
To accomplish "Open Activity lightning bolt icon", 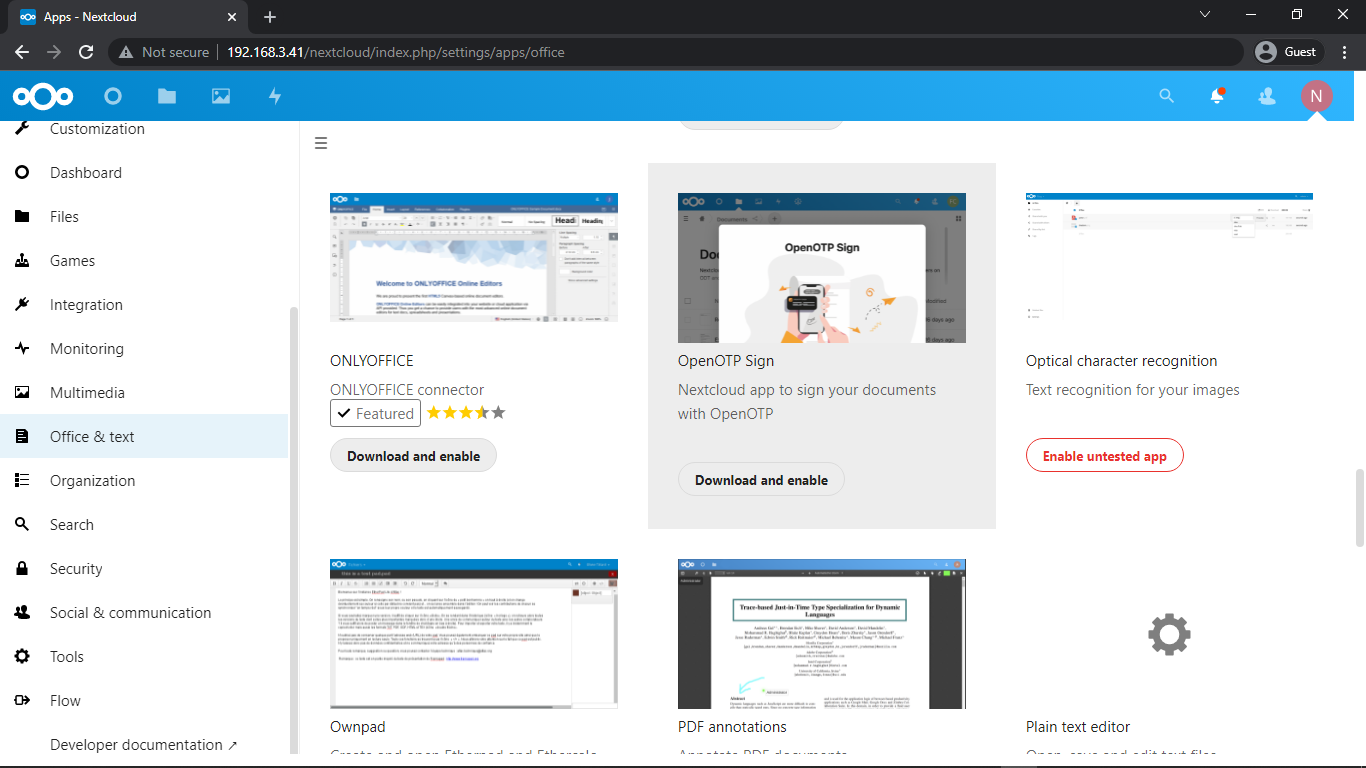I will coord(275,96).
